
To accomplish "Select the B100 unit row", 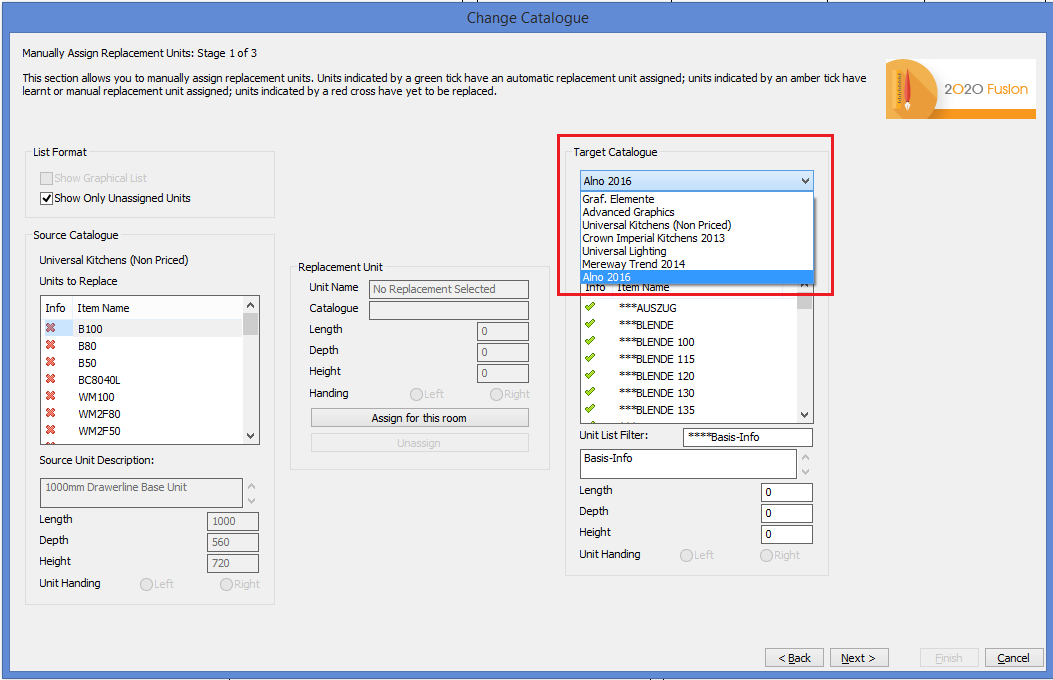I will pyautogui.click(x=142, y=328).
